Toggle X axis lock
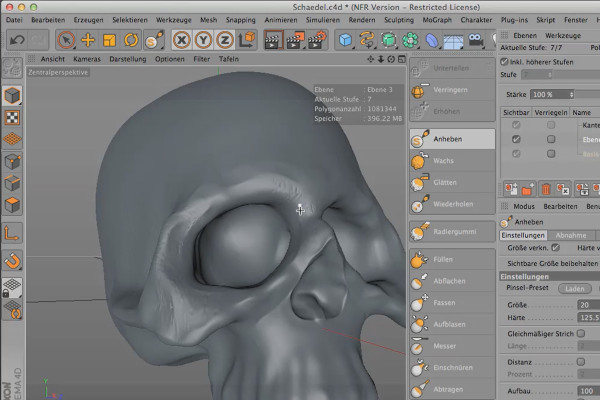The width and height of the screenshot is (600, 400). (181, 40)
